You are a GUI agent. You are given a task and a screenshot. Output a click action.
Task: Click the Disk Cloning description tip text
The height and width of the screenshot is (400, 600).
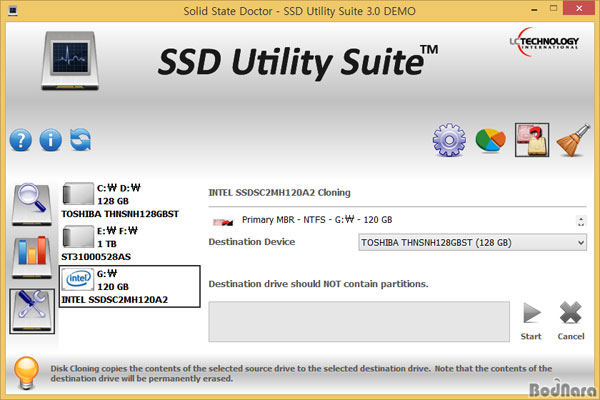(301, 374)
